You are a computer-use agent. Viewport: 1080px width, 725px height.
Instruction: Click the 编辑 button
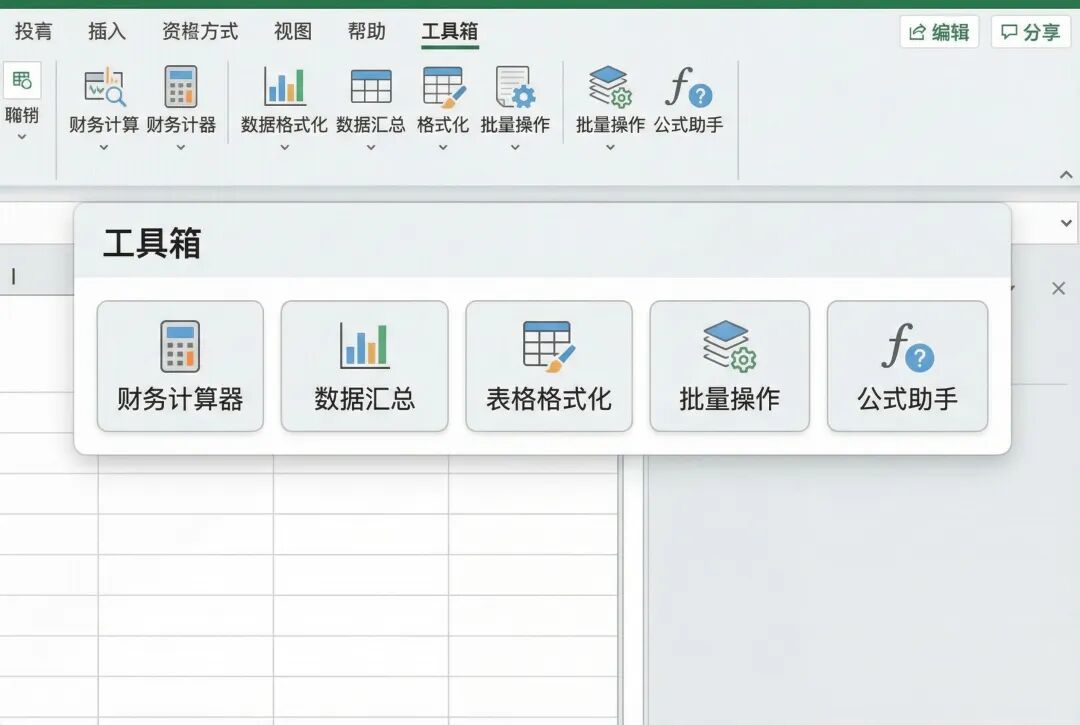(x=939, y=32)
